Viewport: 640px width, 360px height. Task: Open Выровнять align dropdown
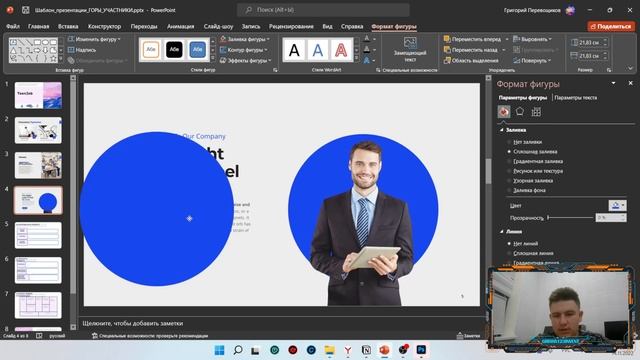533,39
